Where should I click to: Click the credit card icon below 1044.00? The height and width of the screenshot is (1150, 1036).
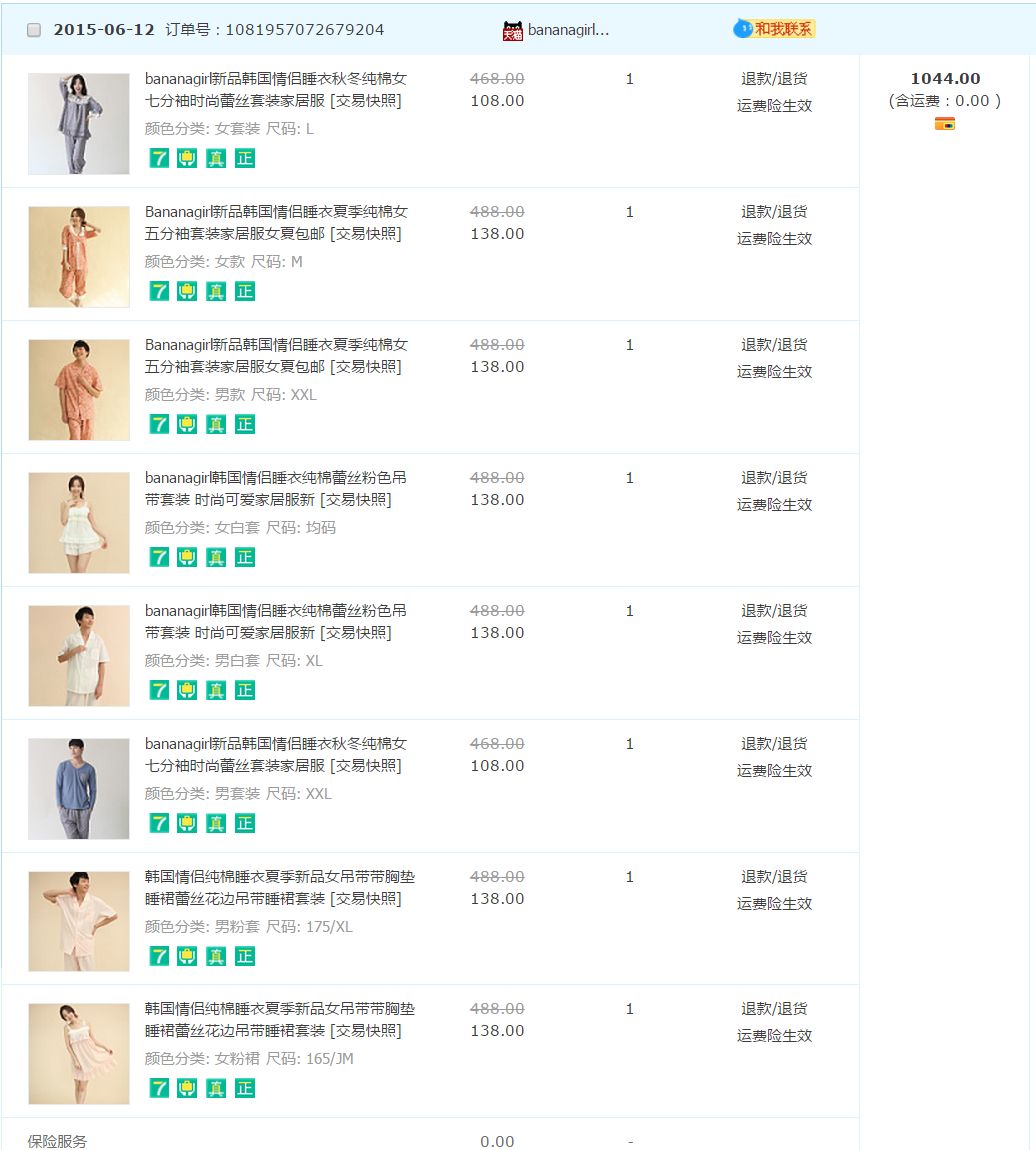(944, 124)
